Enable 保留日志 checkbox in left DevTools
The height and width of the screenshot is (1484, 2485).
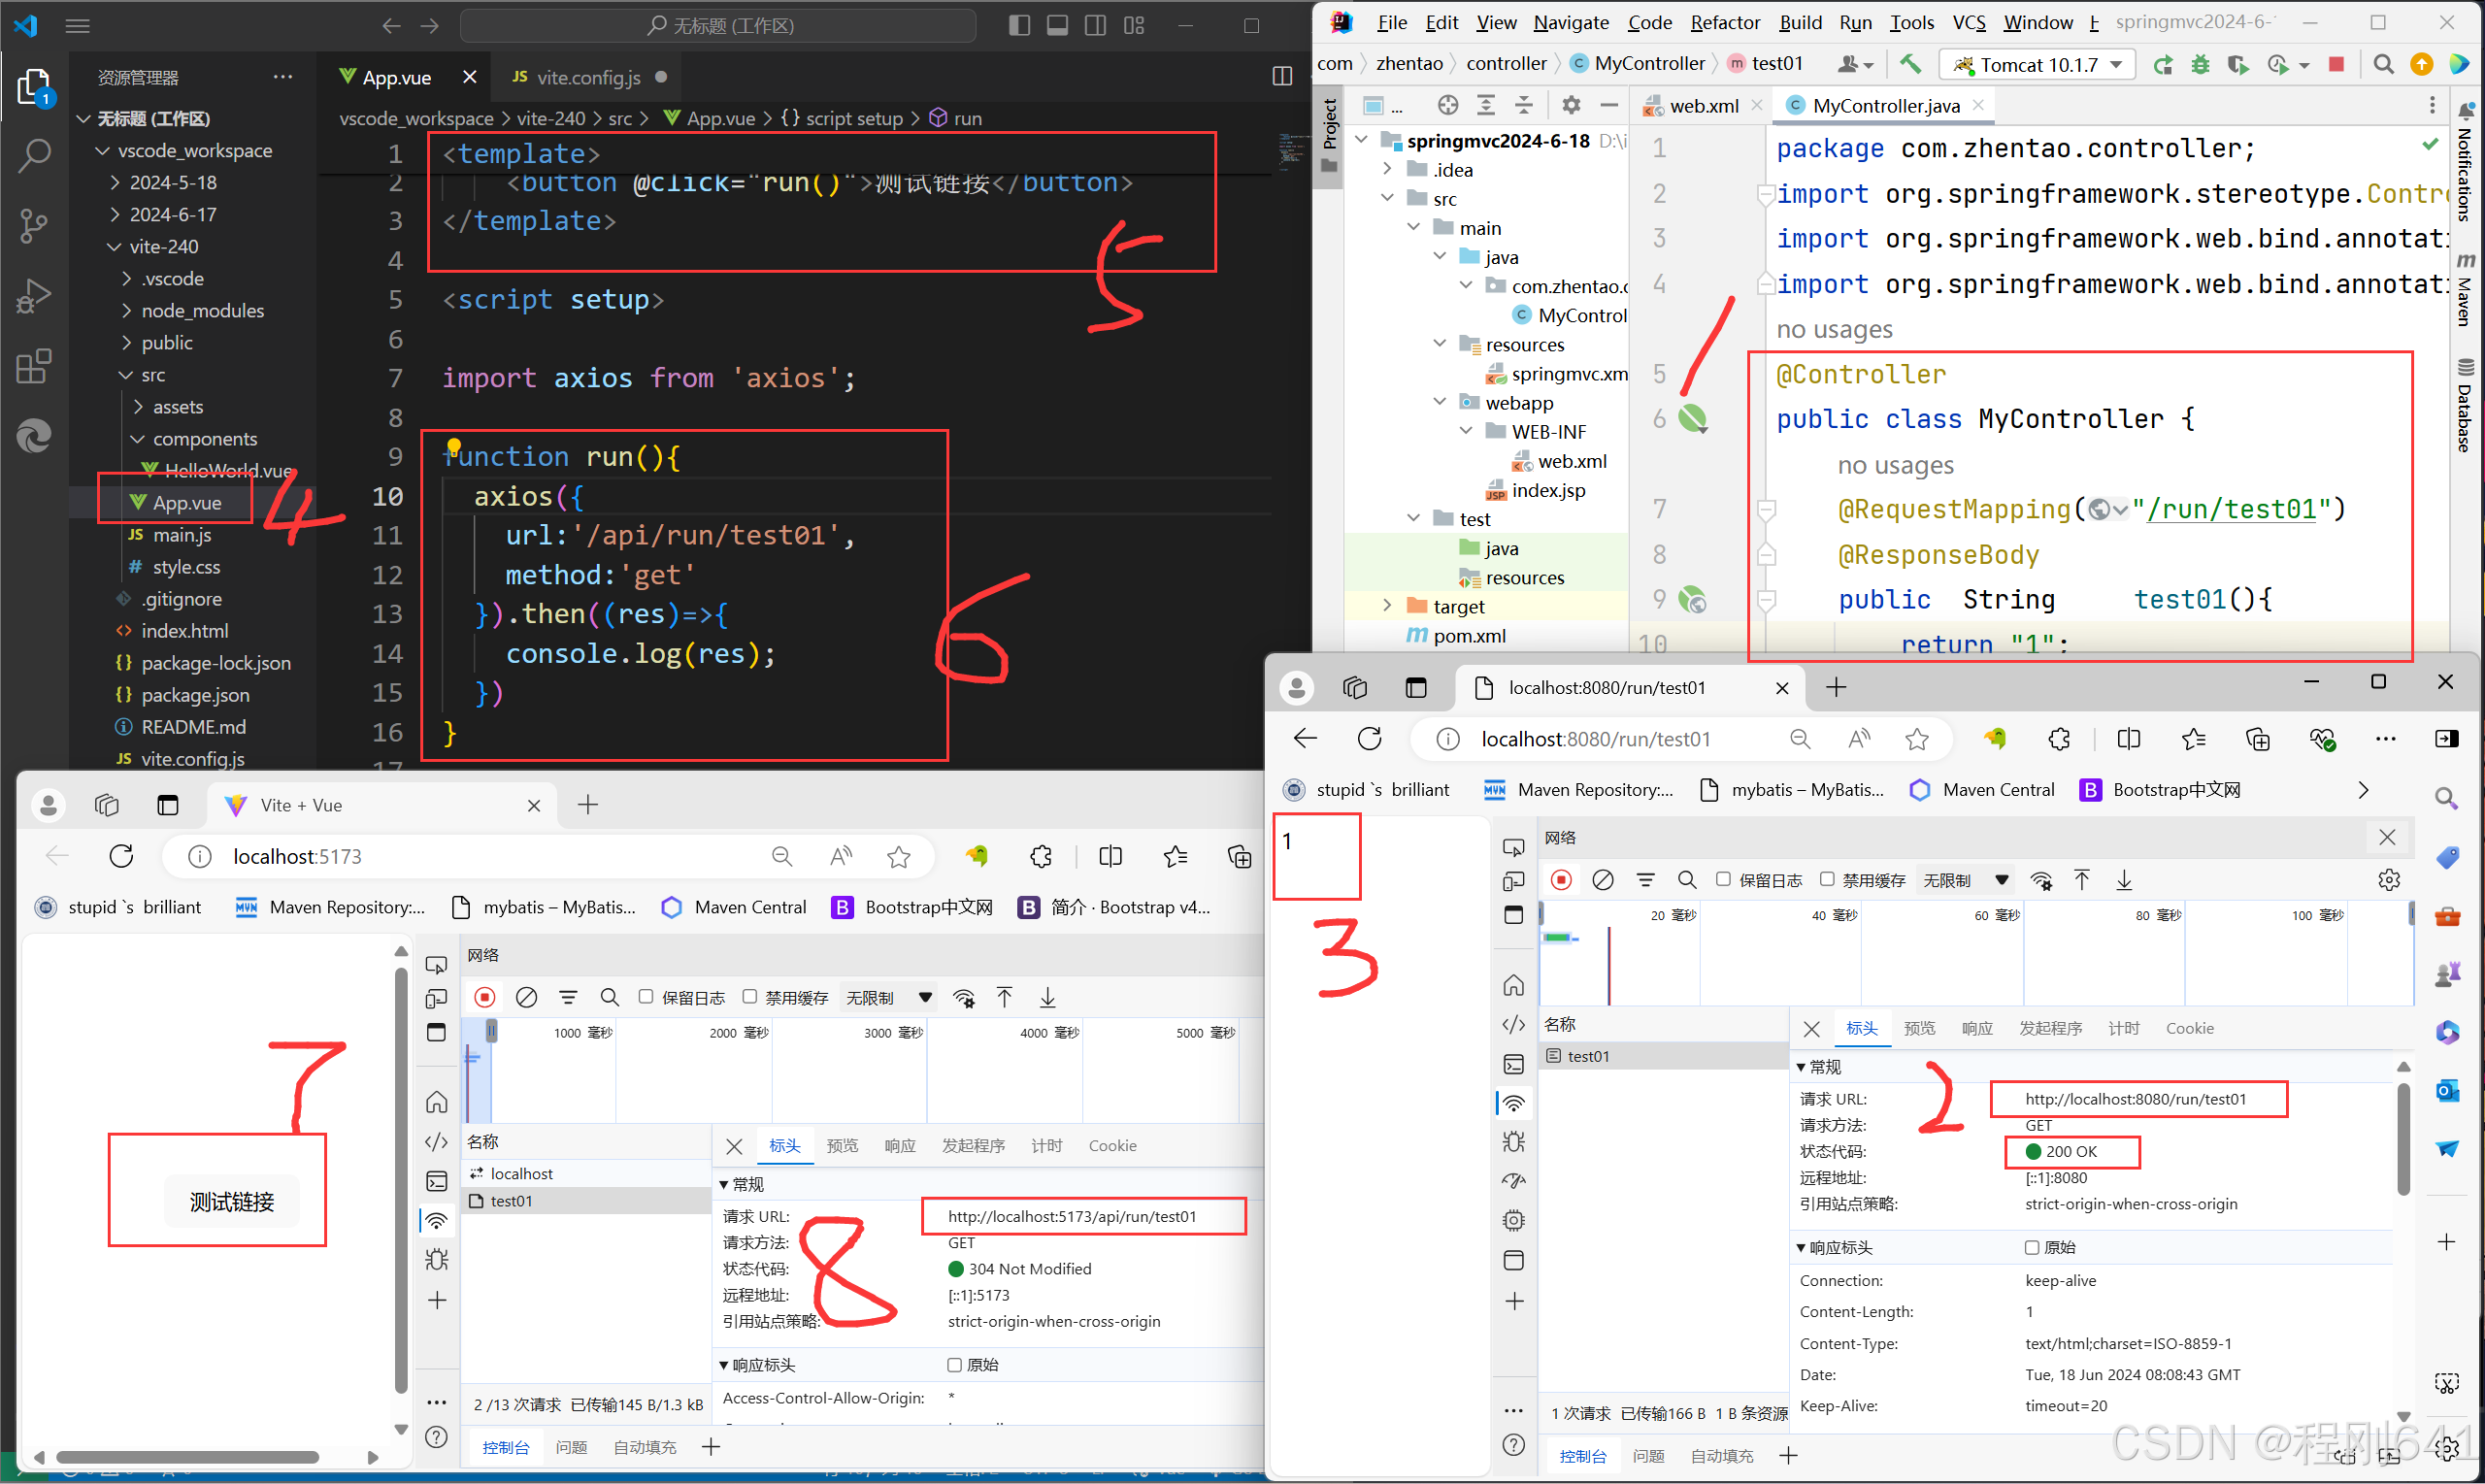tap(646, 997)
